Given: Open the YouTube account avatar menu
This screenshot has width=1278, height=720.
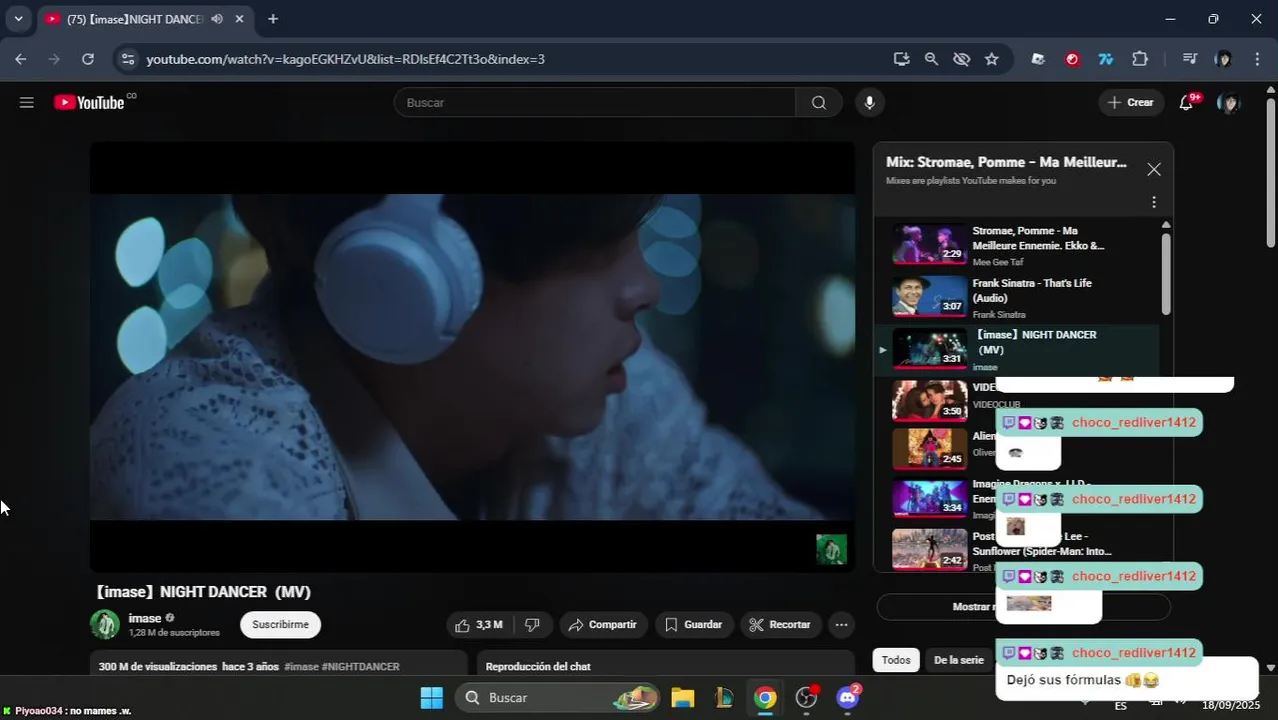Looking at the screenshot, I should point(1229,102).
